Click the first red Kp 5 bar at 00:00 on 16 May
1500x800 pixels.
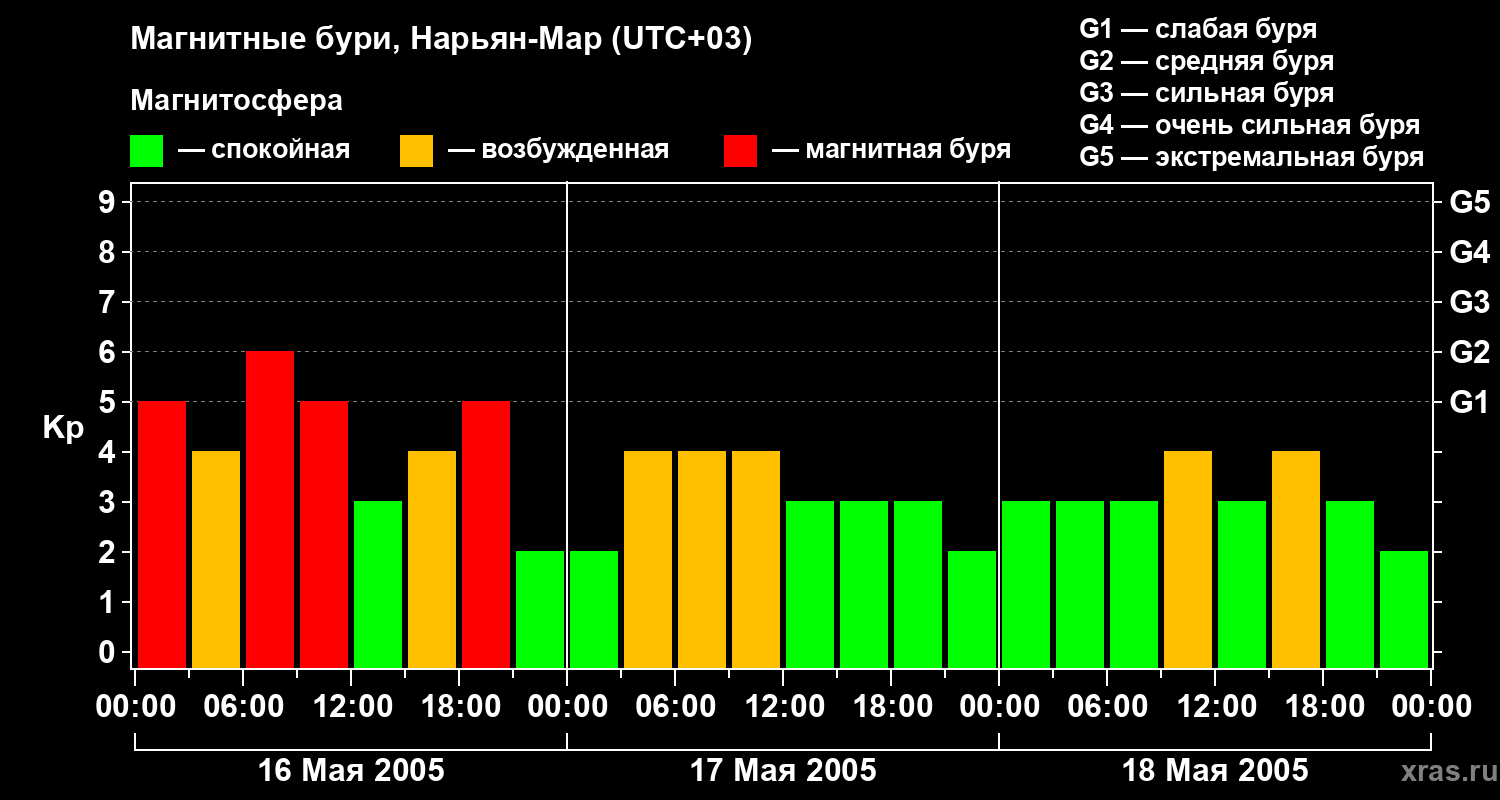pos(162,534)
